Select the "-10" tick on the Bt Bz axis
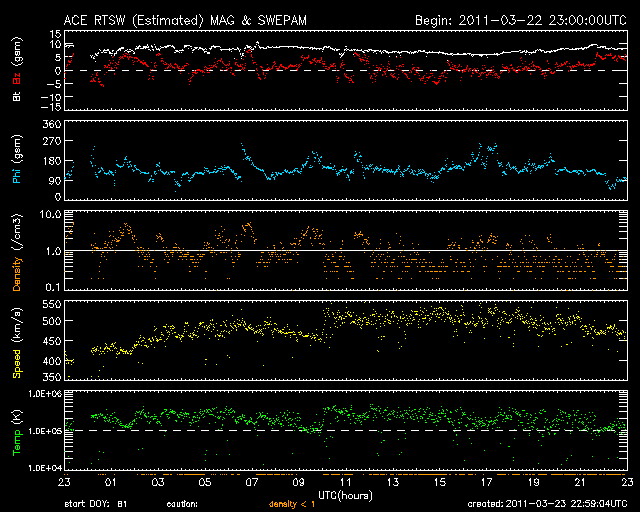Image resolution: width=640 pixels, height=512 pixels. pos(51,97)
